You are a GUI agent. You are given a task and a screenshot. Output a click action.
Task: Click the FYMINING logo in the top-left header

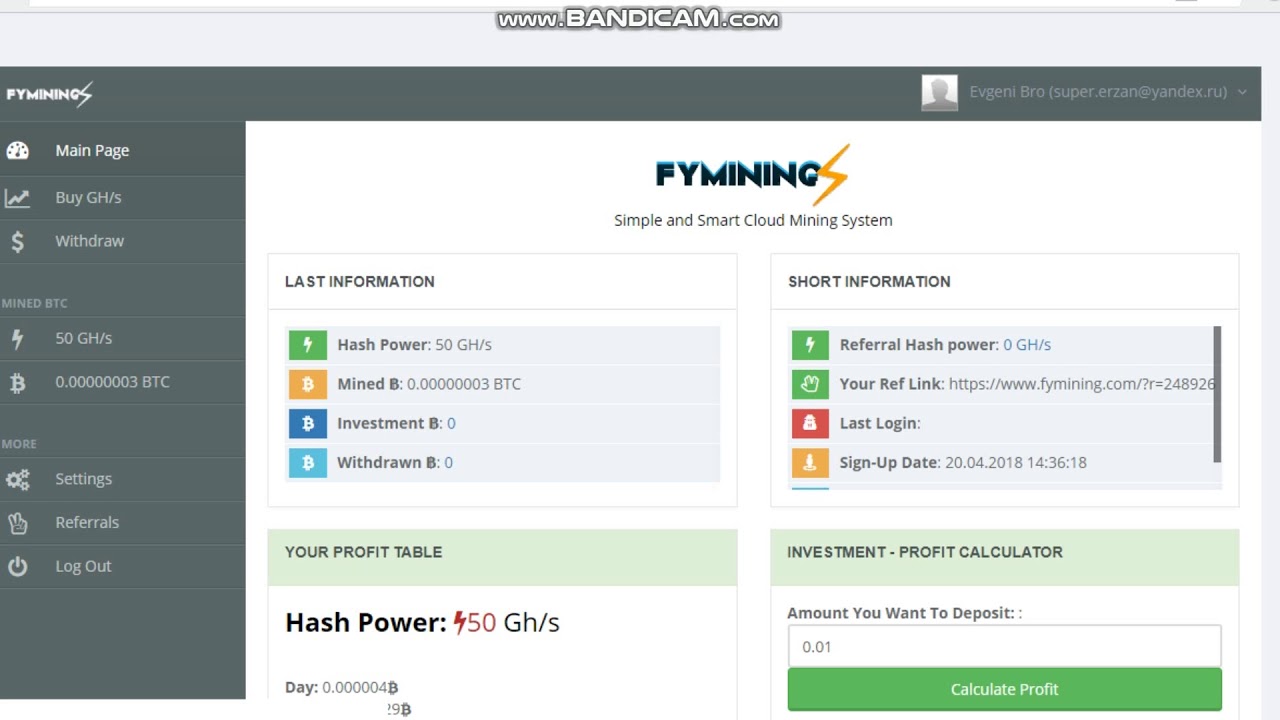click(x=49, y=94)
